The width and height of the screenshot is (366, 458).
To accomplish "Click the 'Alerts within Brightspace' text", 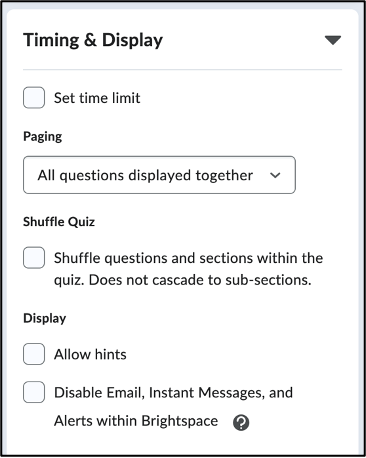I will [136, 421].
